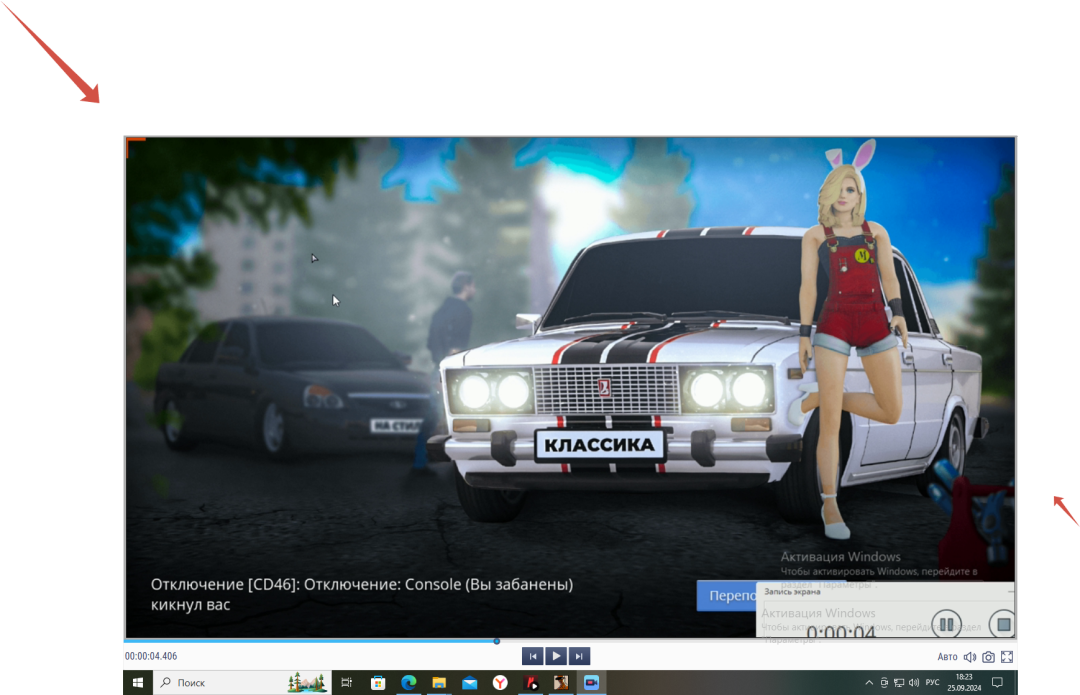Viewport: 1080px width, 695px height.
Task: Launch Microsoft Store from the taskbar
Action: tap(377, 683)
